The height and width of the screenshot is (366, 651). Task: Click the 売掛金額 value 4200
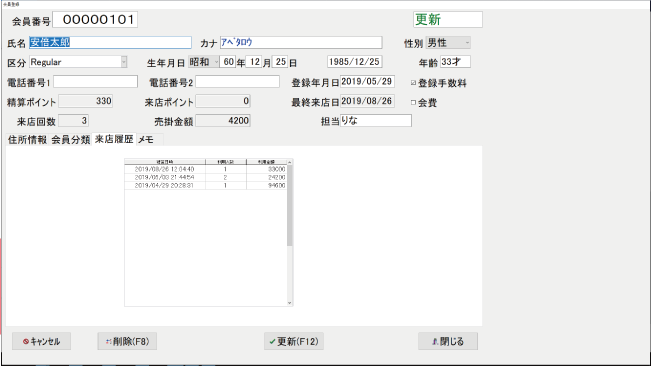pos(223,121)
